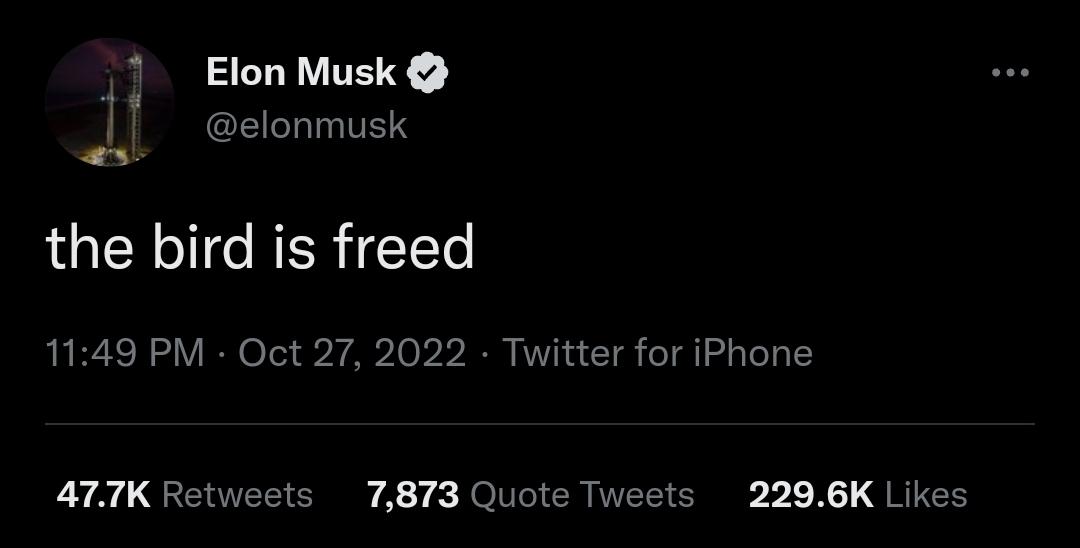The image size is (1080, 548).
Task: Open the Retweets label list
Action: pos(238,495)
